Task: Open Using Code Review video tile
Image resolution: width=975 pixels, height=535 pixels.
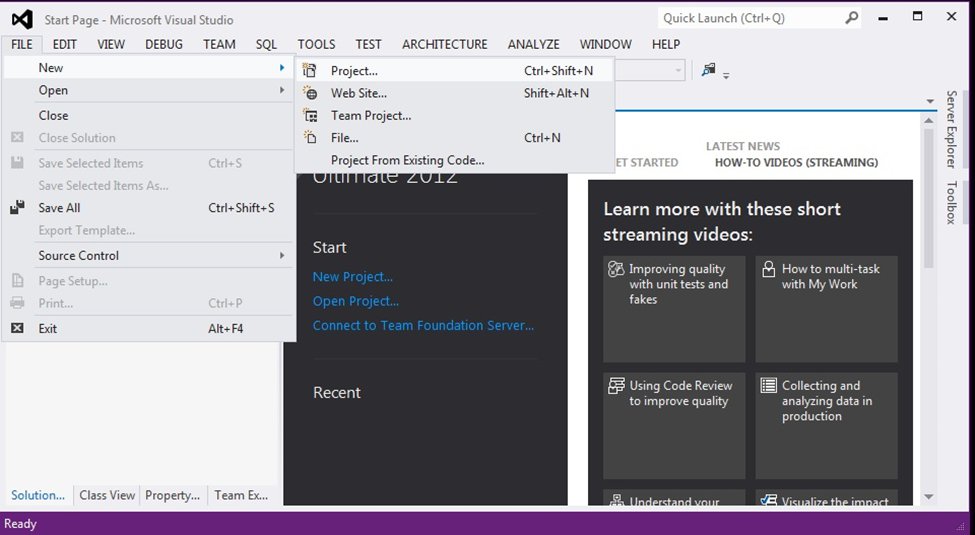Action: (x=674, y=426)
